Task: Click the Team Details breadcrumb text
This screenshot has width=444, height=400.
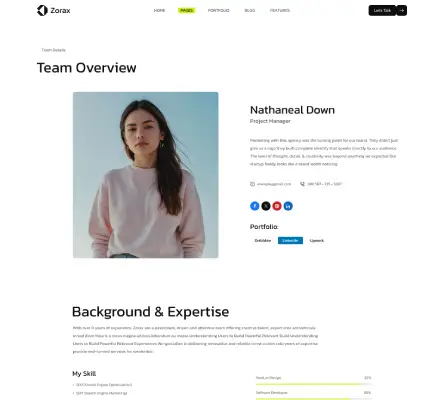Action: (53, 50)
